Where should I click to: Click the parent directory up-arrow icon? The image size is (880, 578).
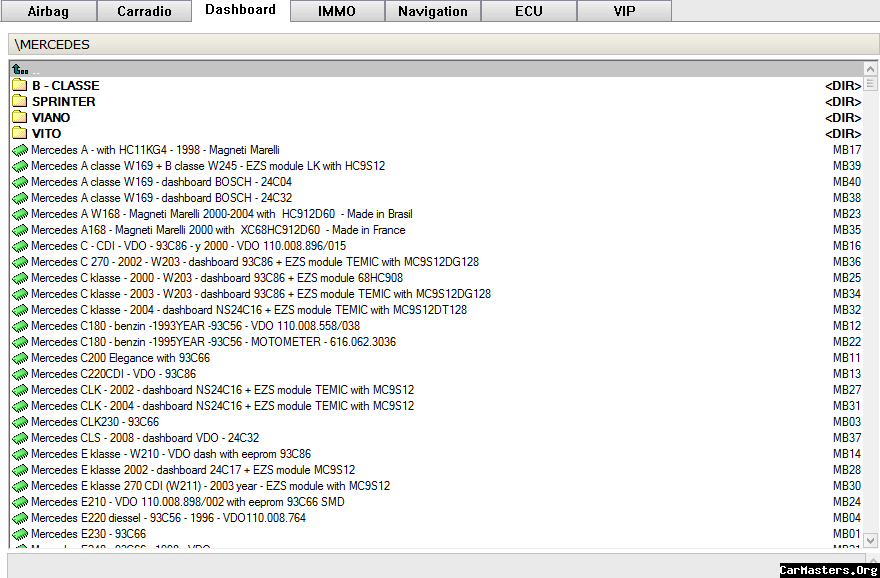[20, 69]
